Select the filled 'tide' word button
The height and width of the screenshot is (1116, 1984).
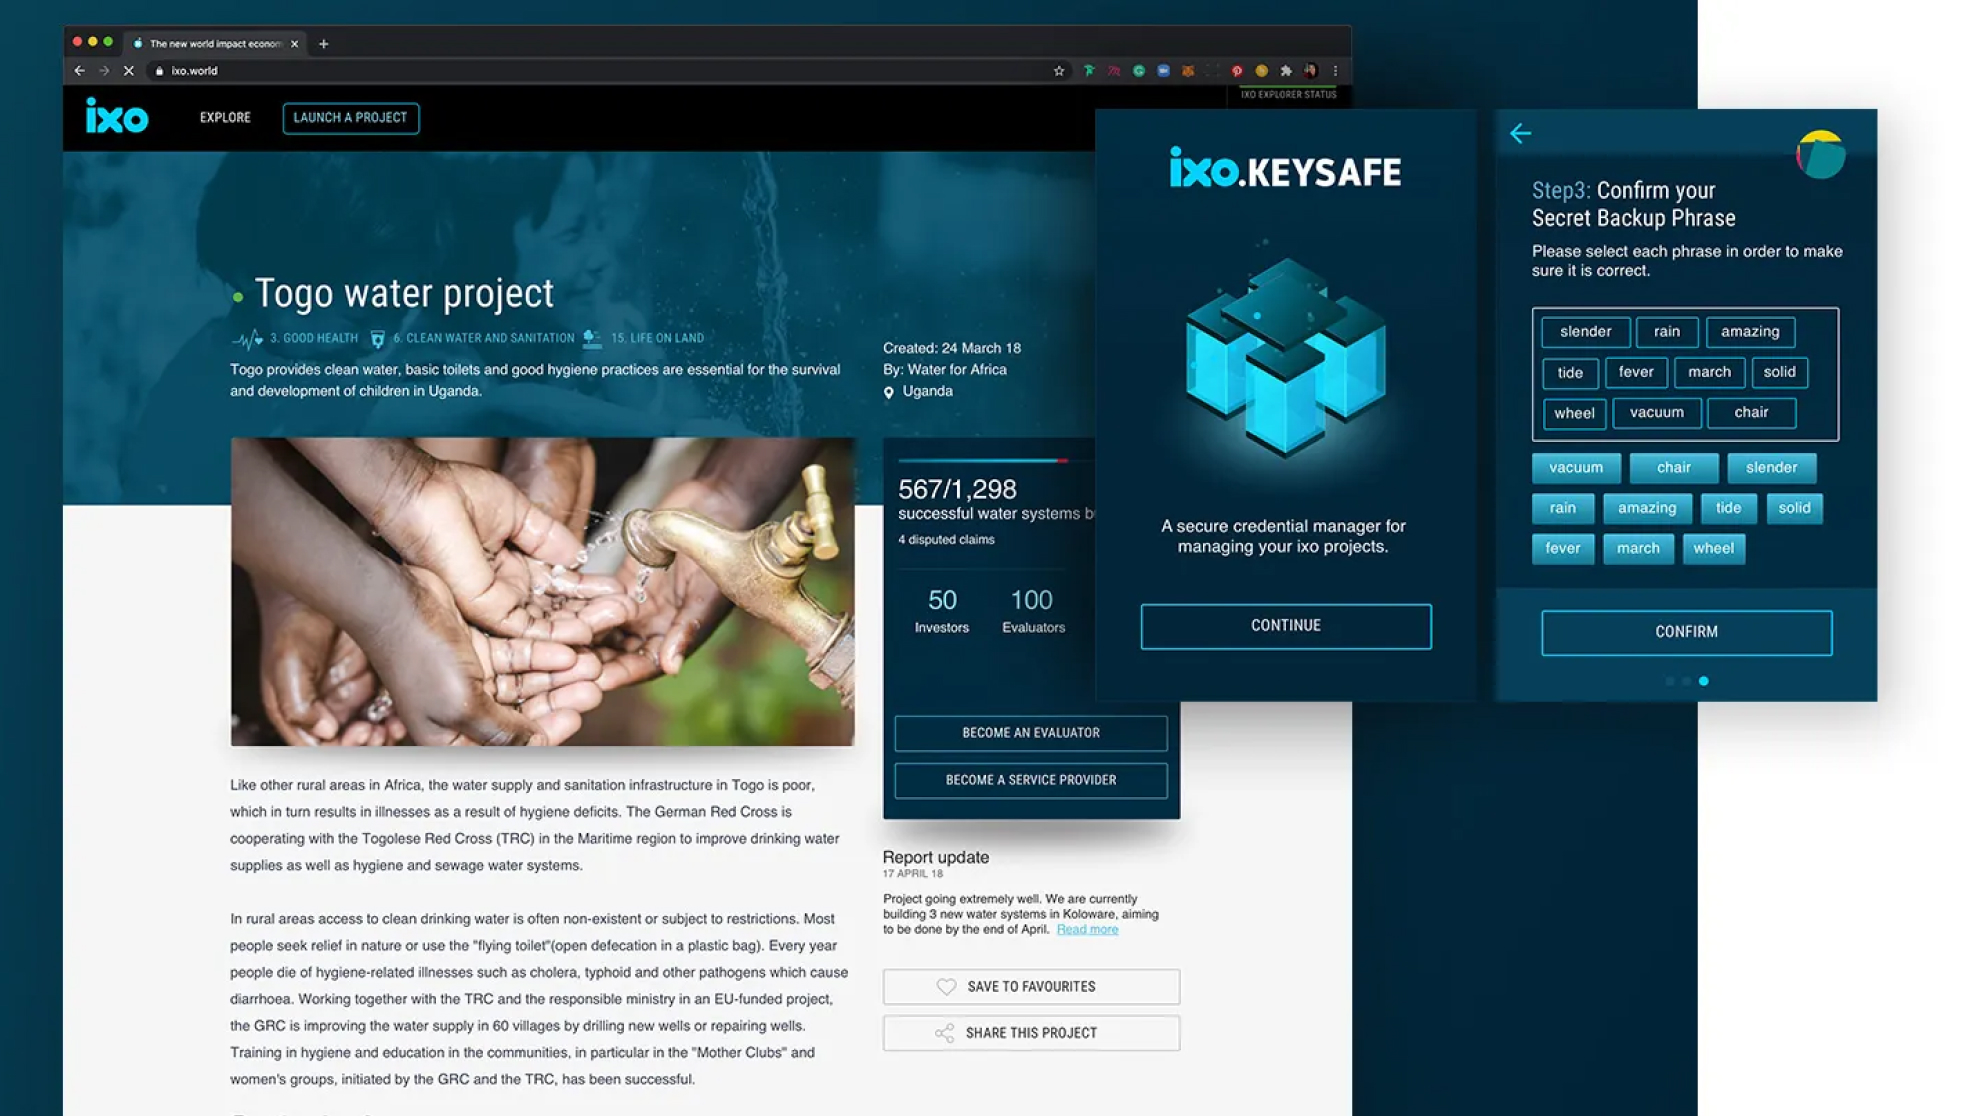[1728, 508]
